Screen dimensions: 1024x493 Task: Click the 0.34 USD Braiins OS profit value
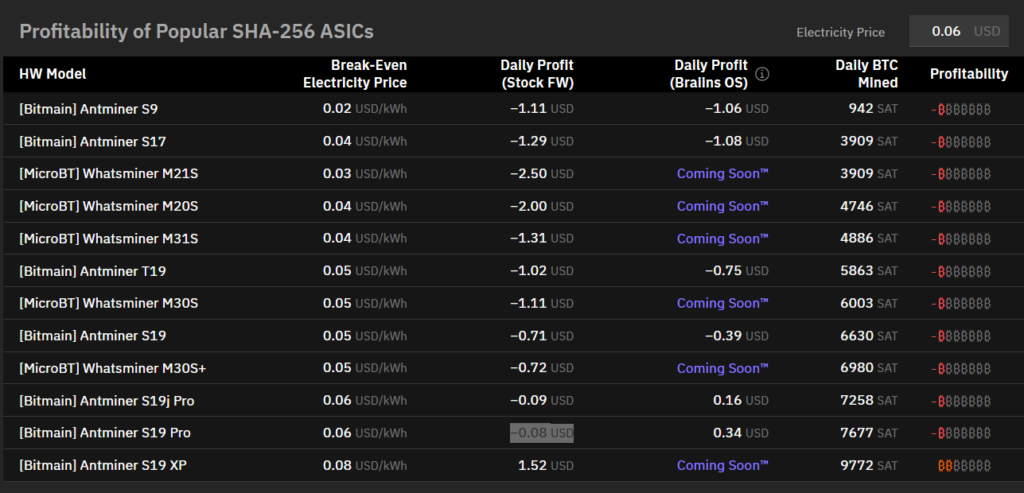(x=741, y=433)
